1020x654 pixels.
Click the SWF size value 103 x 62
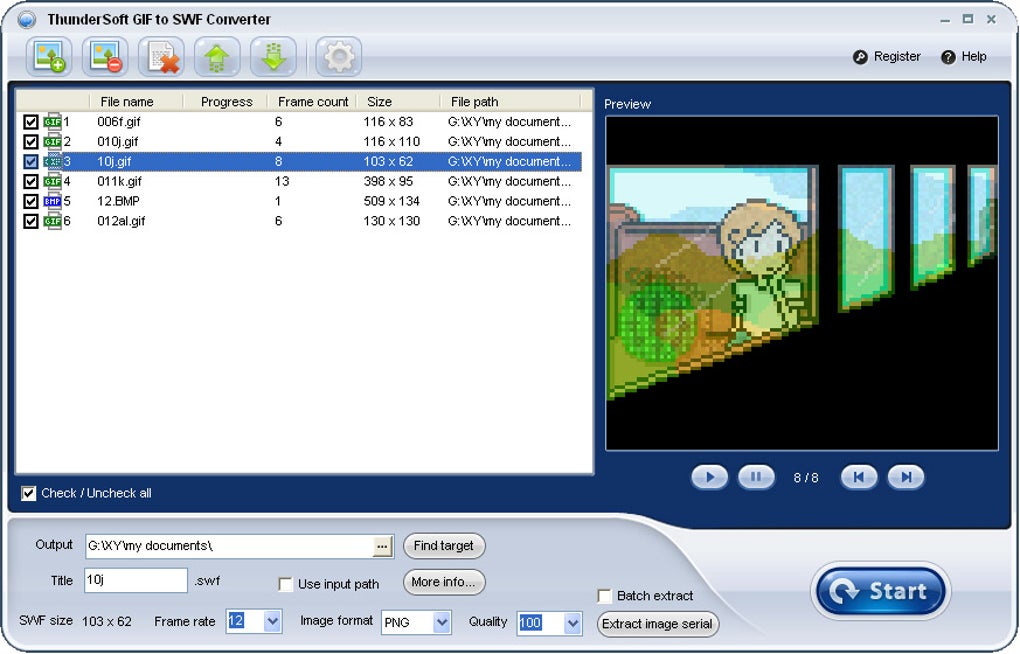point(107,621)
